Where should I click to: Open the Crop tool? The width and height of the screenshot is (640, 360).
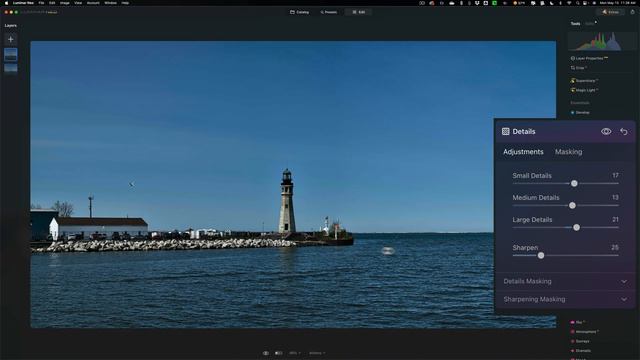coord(579,68)
